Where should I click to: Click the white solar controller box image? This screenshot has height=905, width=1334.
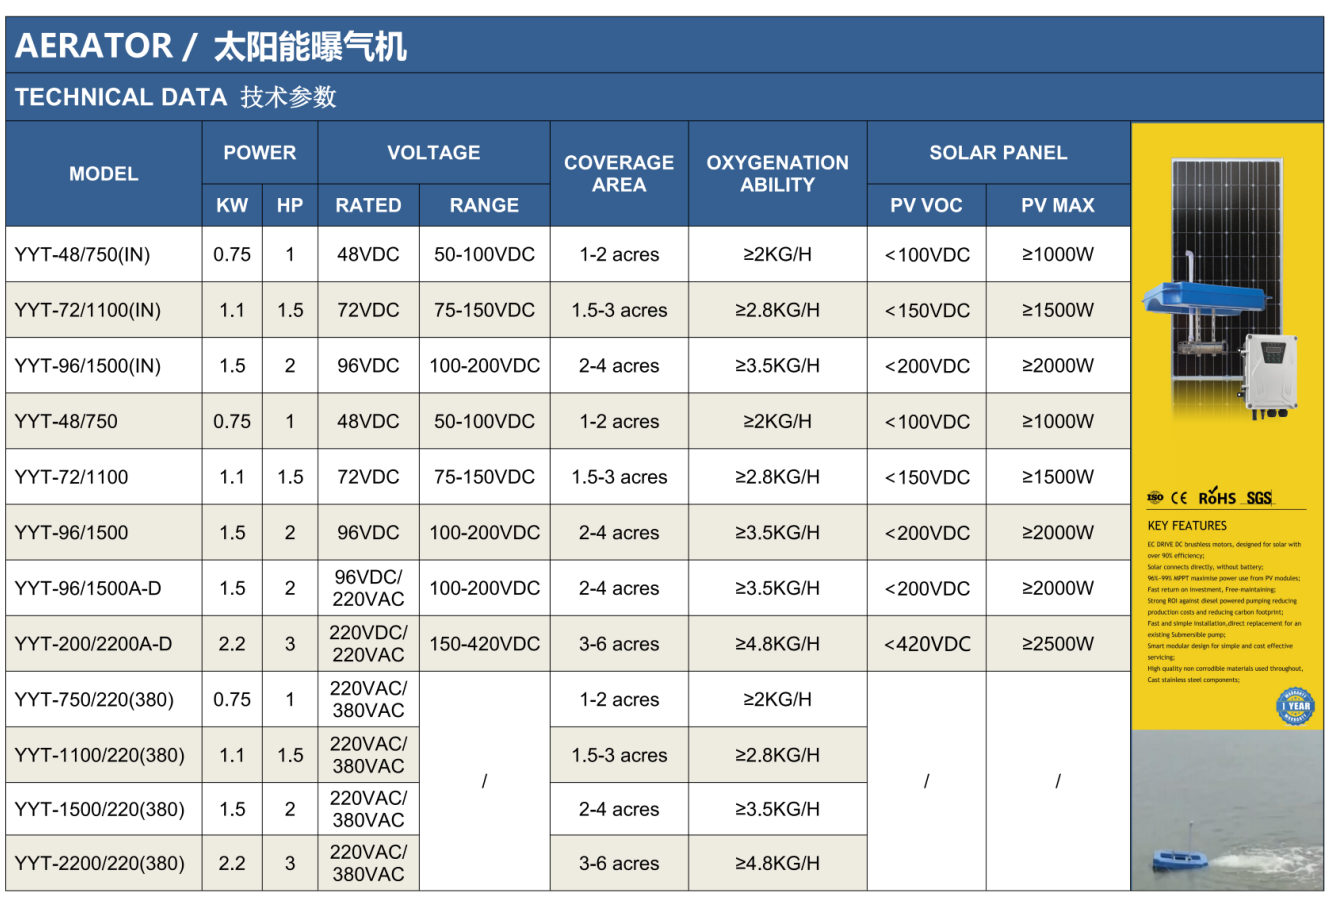click(1271, 372)
